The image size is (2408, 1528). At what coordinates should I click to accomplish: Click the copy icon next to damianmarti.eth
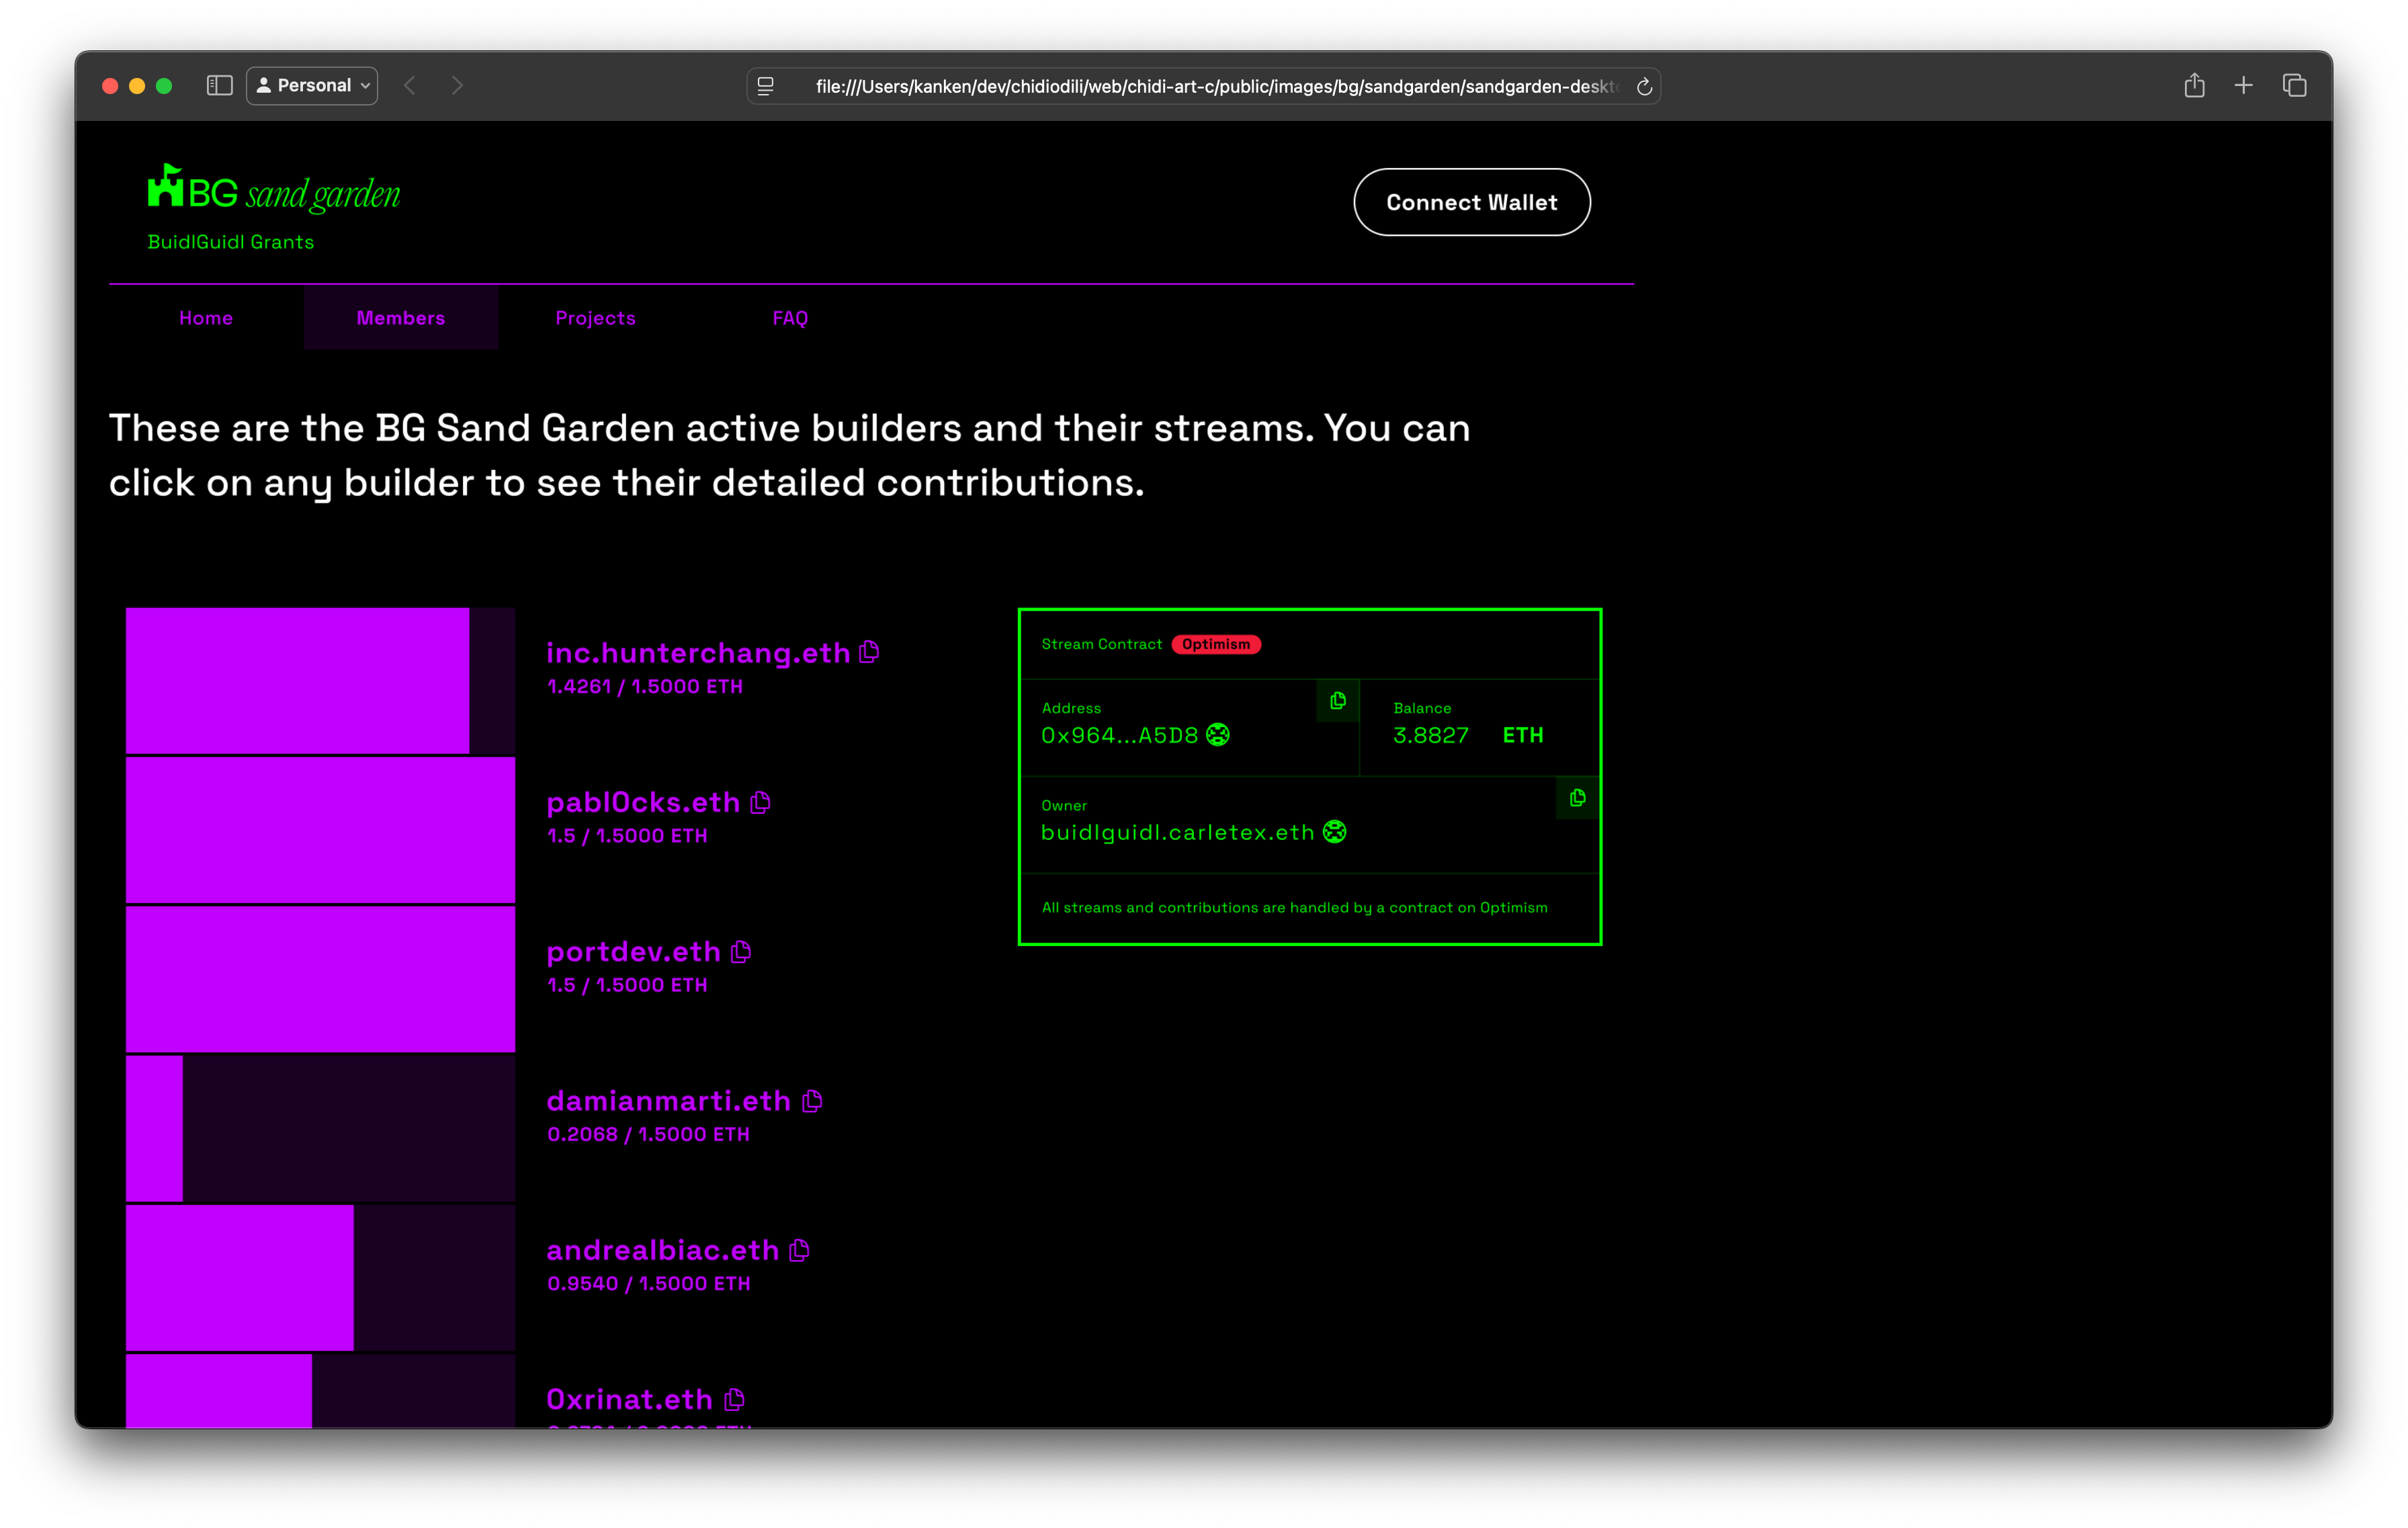tap(811, 1100)
